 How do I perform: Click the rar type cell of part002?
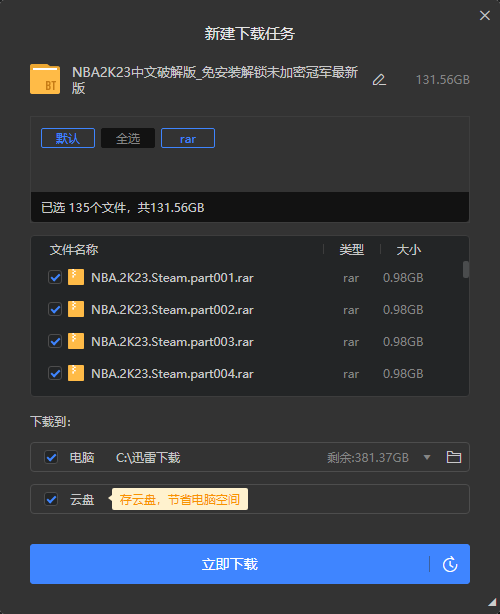(351, 310)
